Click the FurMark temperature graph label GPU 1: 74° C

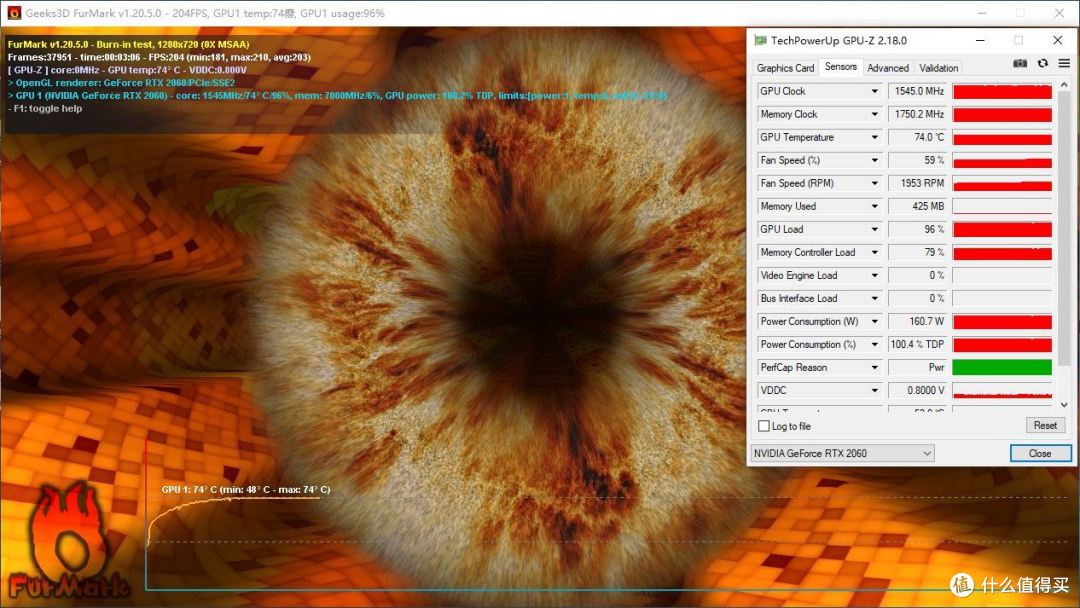pyautogui.click(x=246, y=490)
